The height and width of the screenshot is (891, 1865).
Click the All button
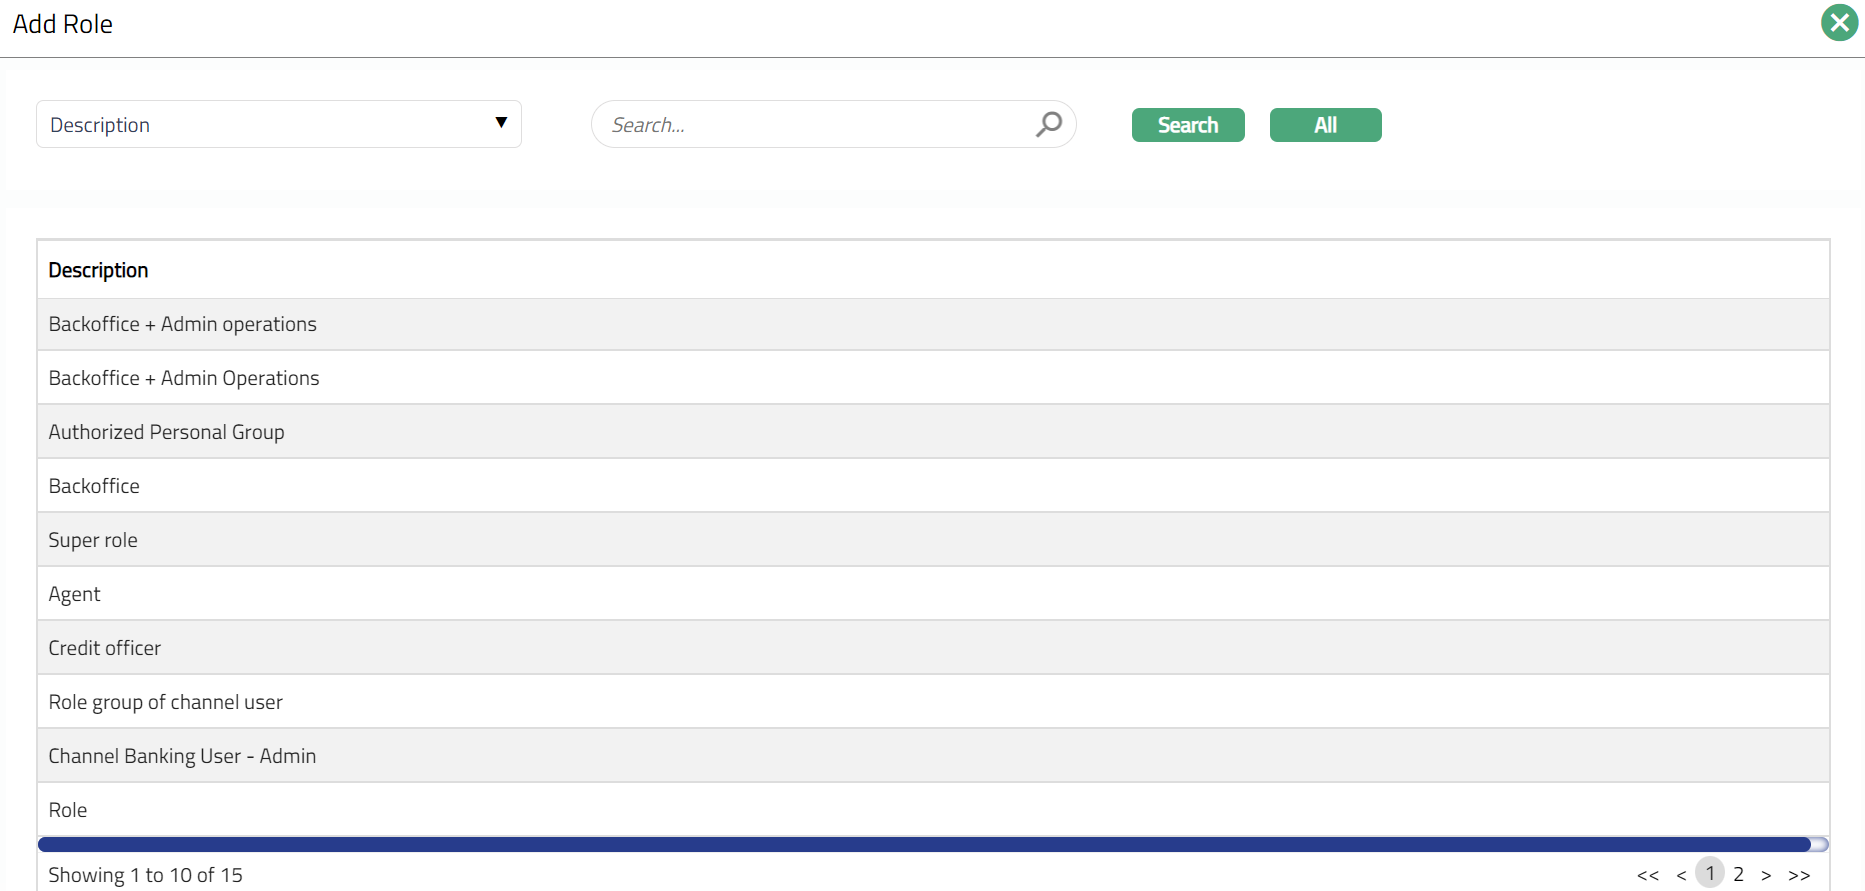[1325, 125]
